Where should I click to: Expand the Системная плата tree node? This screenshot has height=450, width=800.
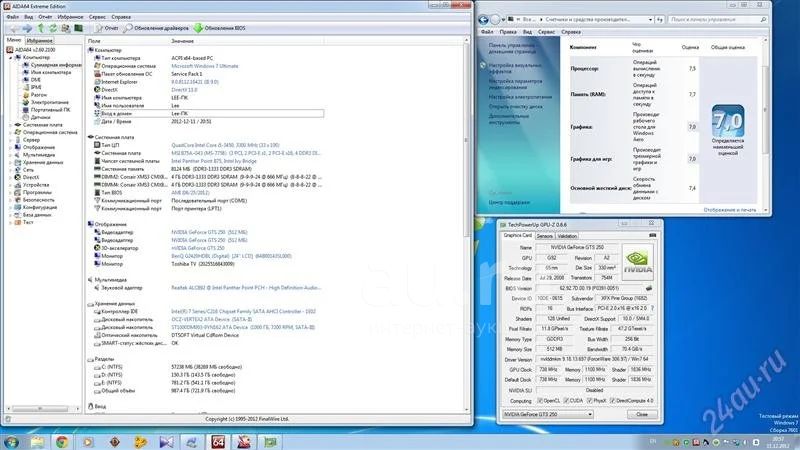pyautogui.click(x=10, y=125)
